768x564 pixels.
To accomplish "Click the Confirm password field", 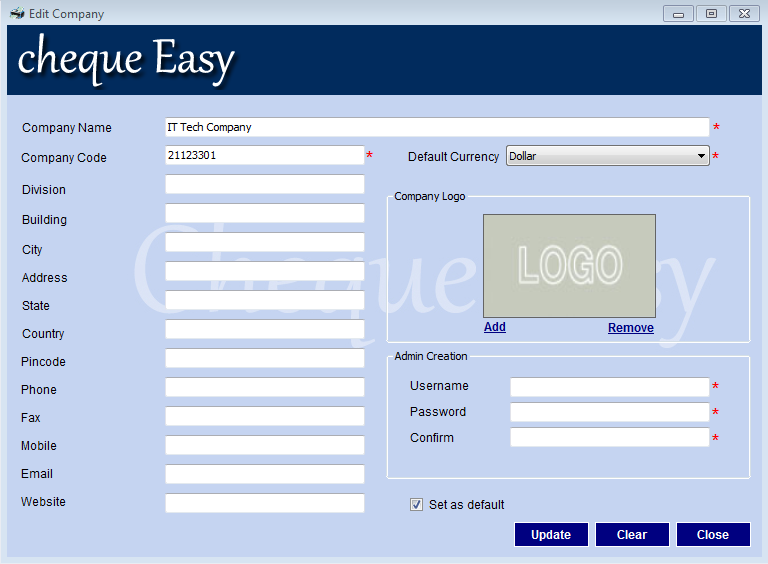I will pos(609,437).
